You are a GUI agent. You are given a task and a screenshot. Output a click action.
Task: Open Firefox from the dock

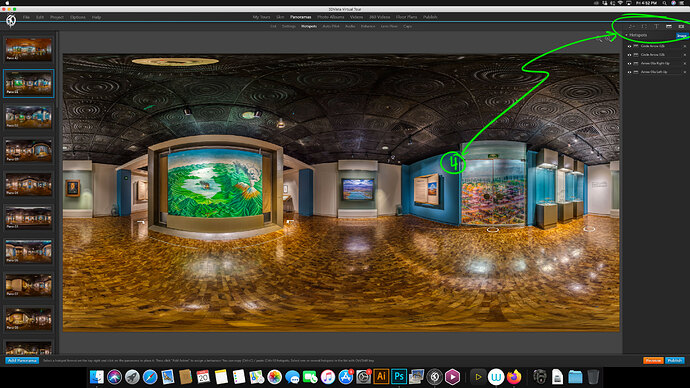tap(514, 377)
